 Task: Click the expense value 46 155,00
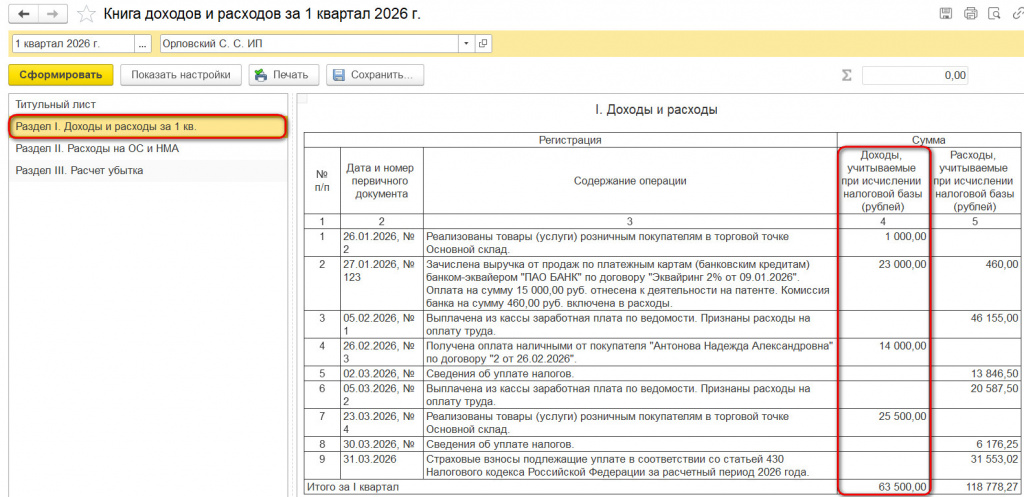pos(993,319)
